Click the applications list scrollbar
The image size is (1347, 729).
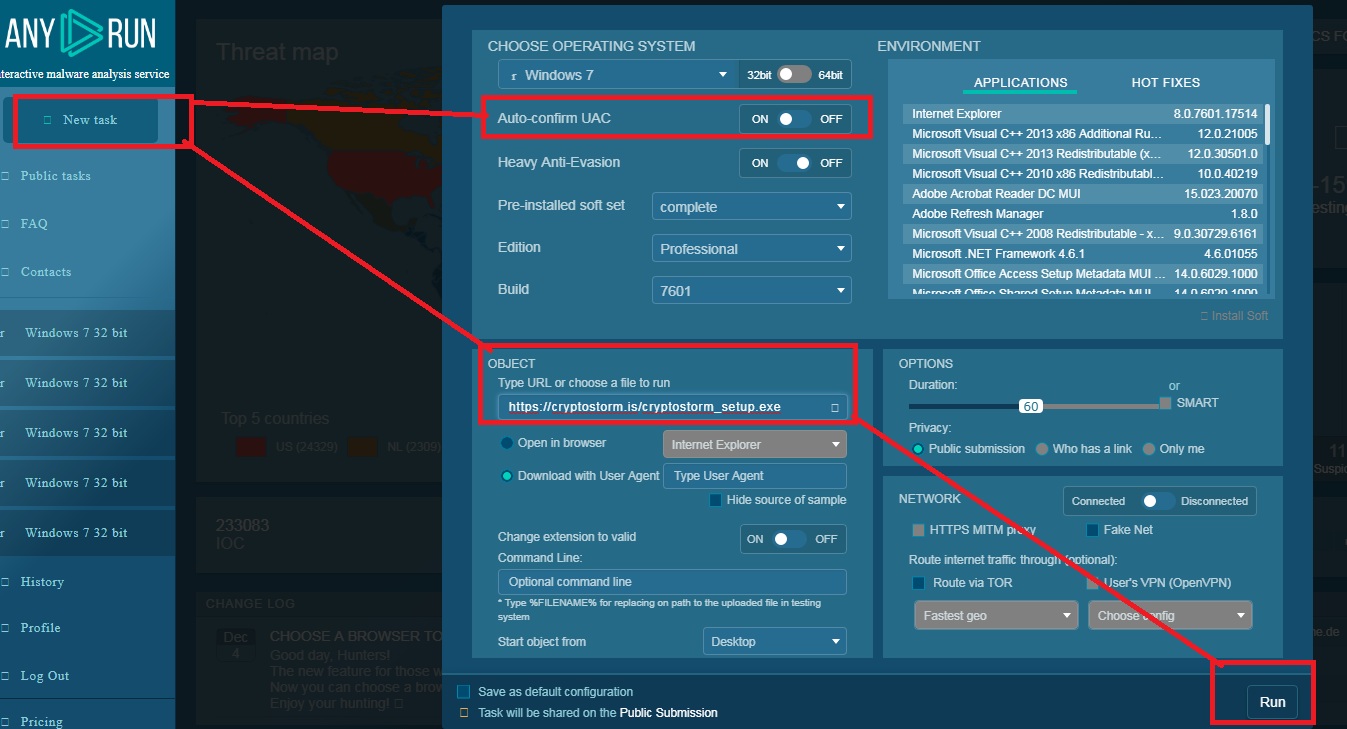tap(1268, 124)
